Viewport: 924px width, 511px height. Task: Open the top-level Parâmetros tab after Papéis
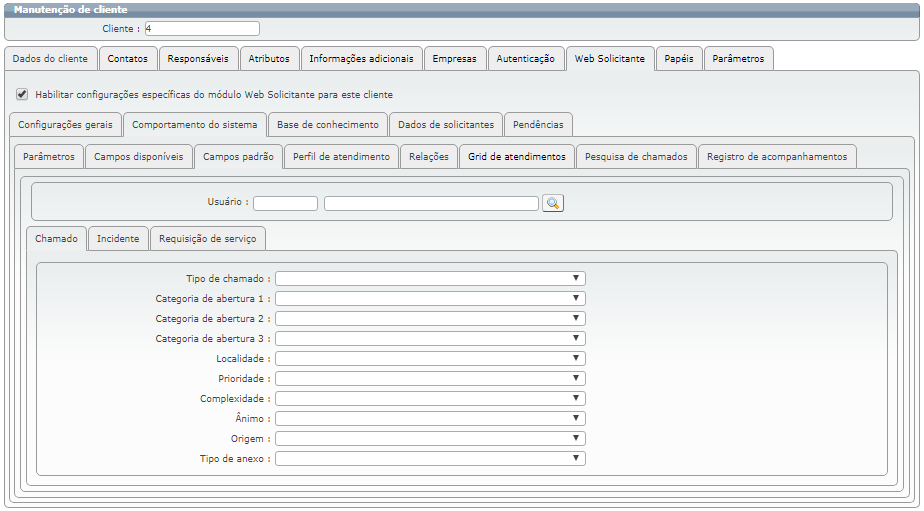point(738,59)
